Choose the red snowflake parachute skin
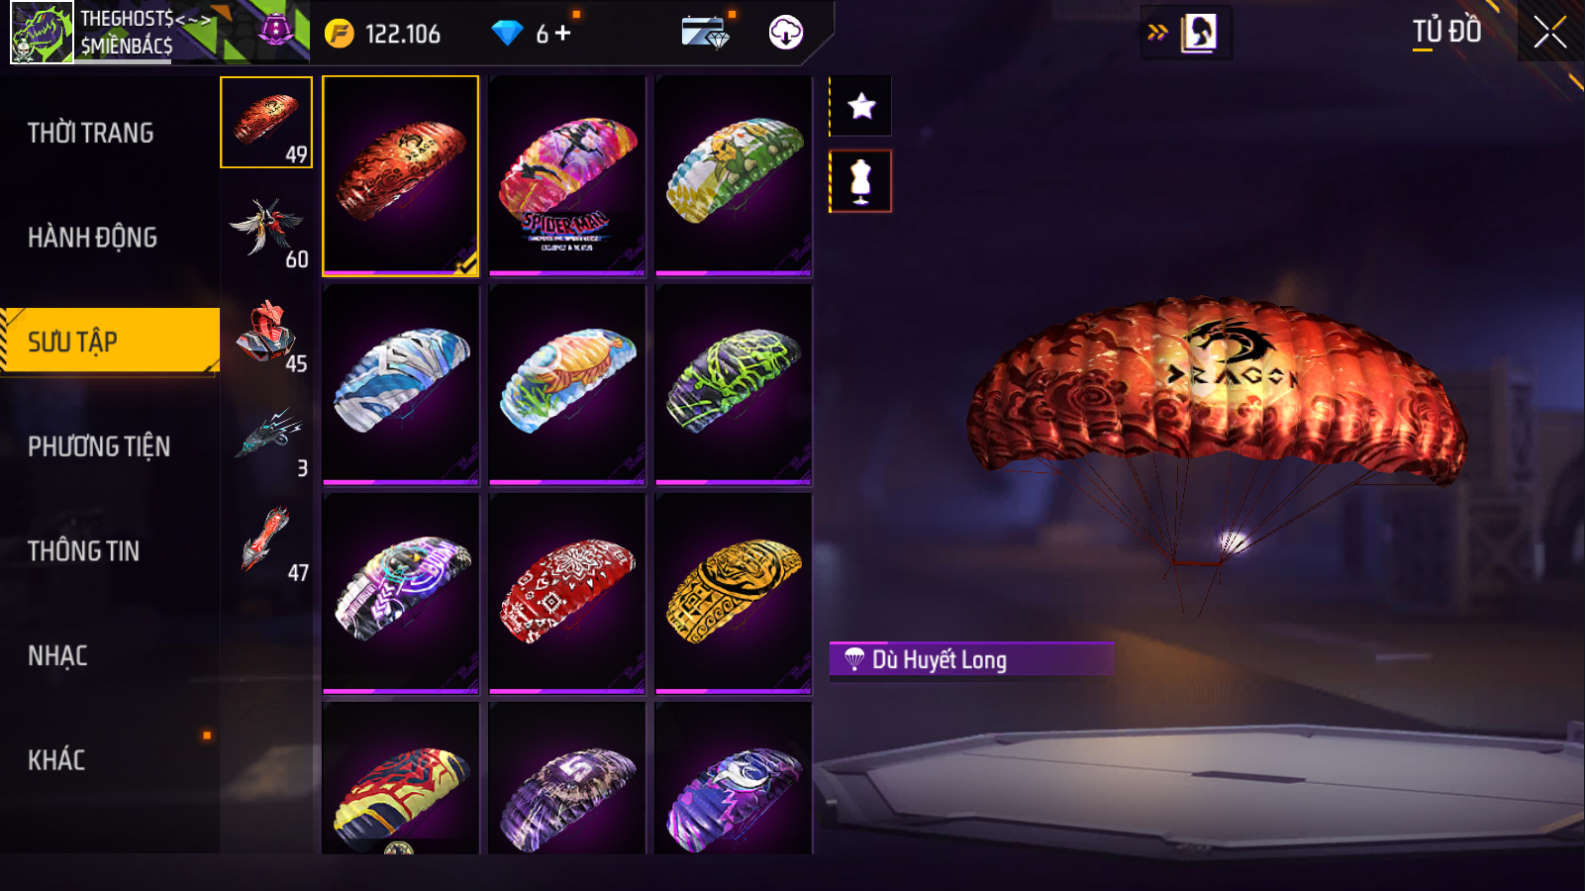Viewport: 1585px width, 891px height. point(567,593)
